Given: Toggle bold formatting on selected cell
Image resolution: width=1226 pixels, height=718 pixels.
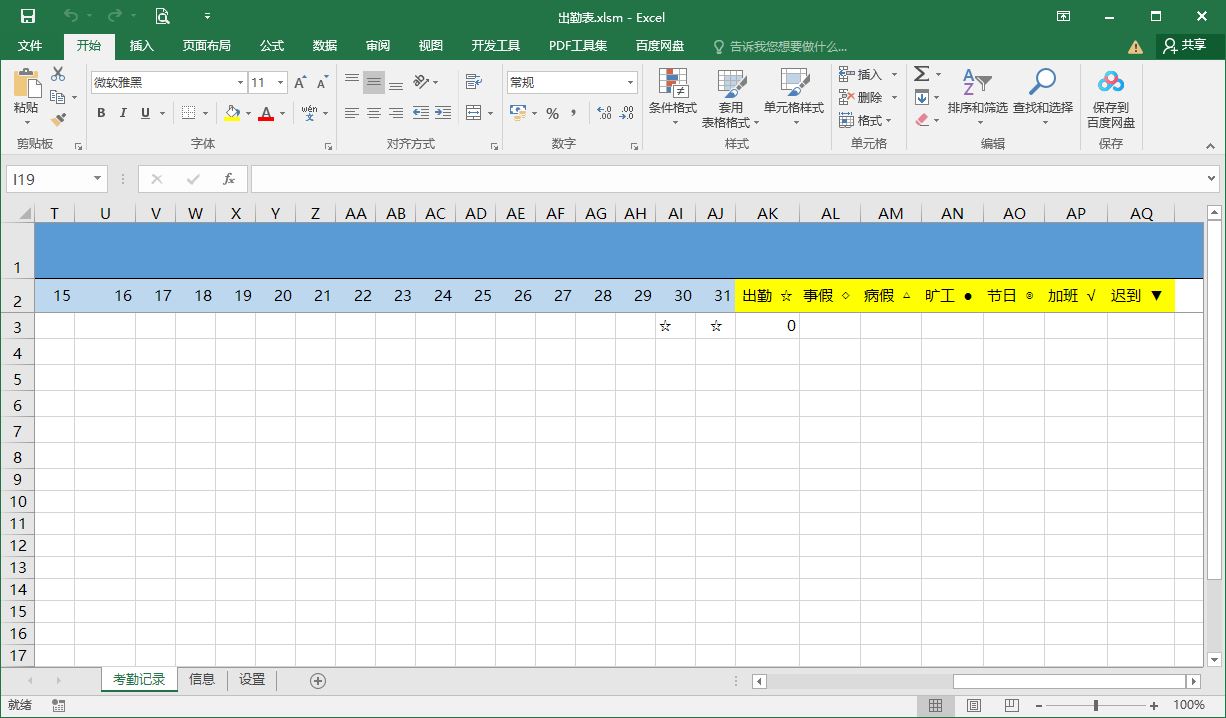Looking at the screenshot, I should point(100,113).
